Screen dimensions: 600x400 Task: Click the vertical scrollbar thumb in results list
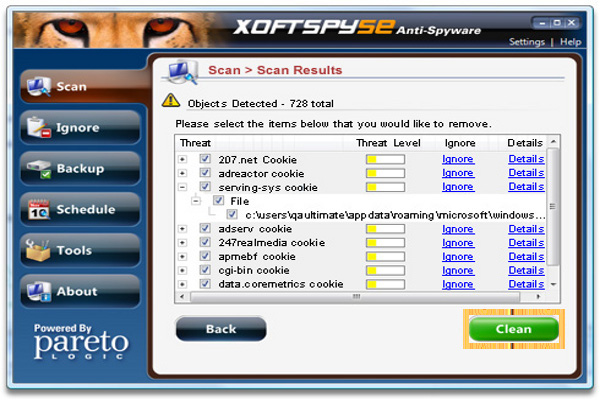[553, 207]
